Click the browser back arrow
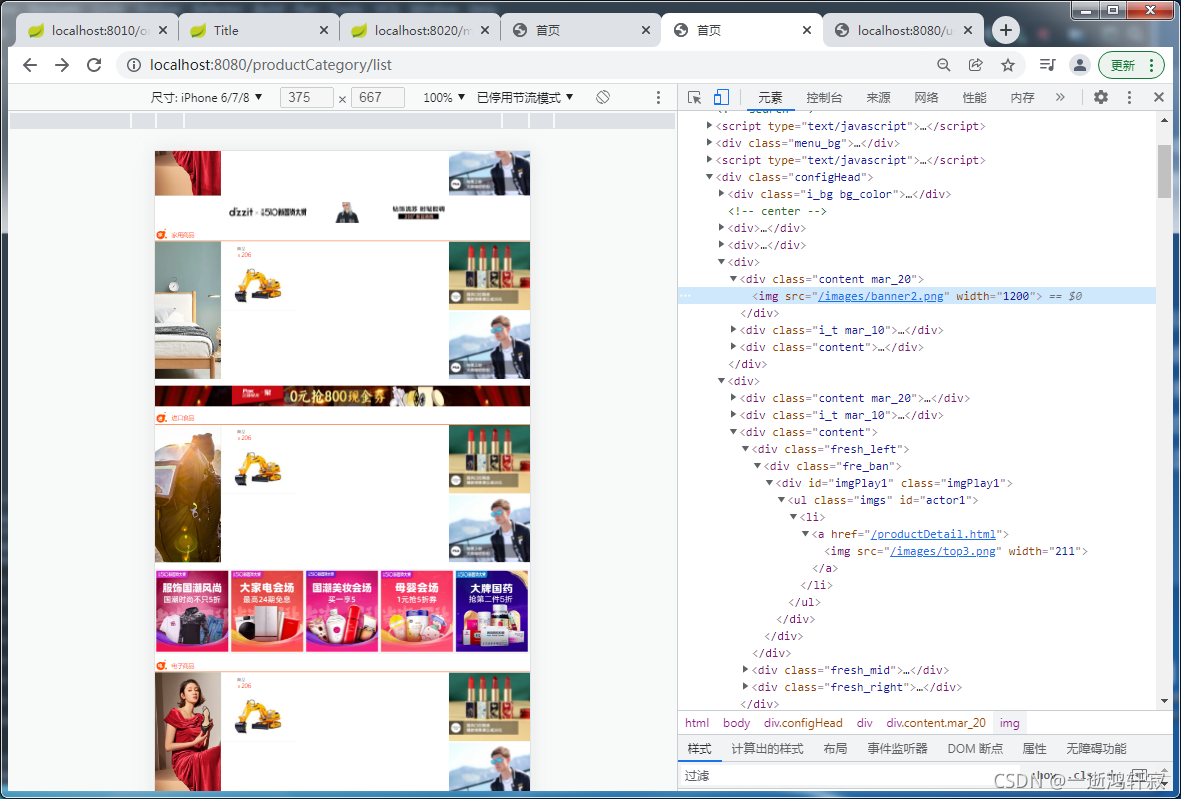The image size is (1181, 799). (29, 65)
